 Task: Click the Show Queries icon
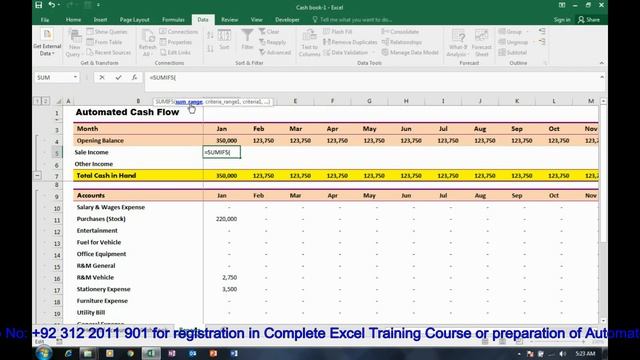pyautogui.click(x=107, y=32)
